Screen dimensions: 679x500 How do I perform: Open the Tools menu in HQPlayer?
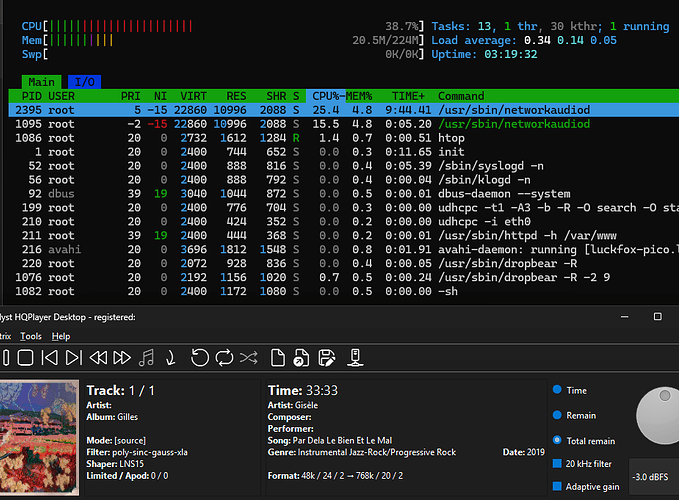[x=31, y=336]
